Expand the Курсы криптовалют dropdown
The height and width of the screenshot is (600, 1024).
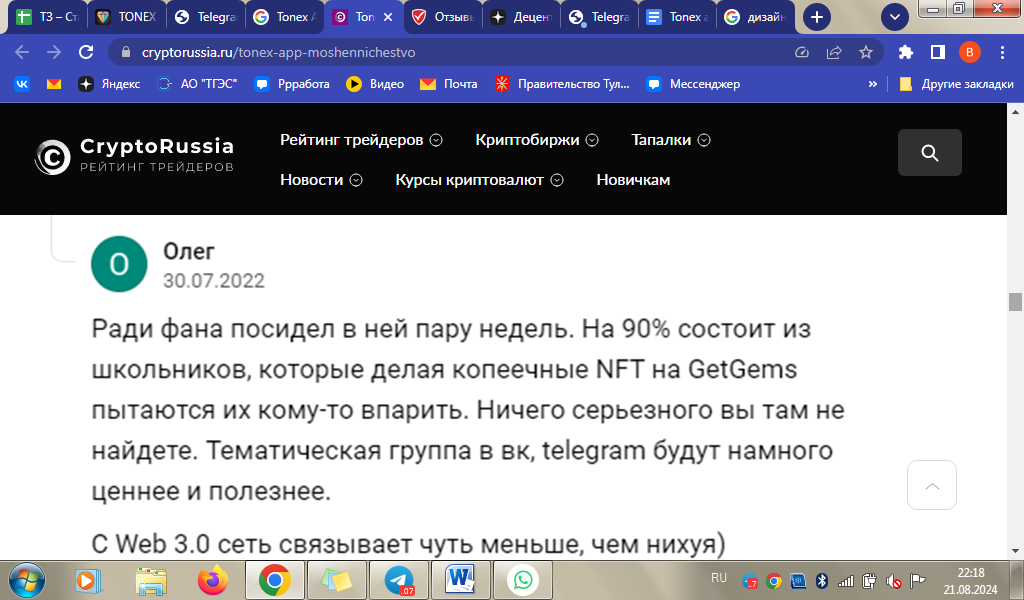click(479, 180)
